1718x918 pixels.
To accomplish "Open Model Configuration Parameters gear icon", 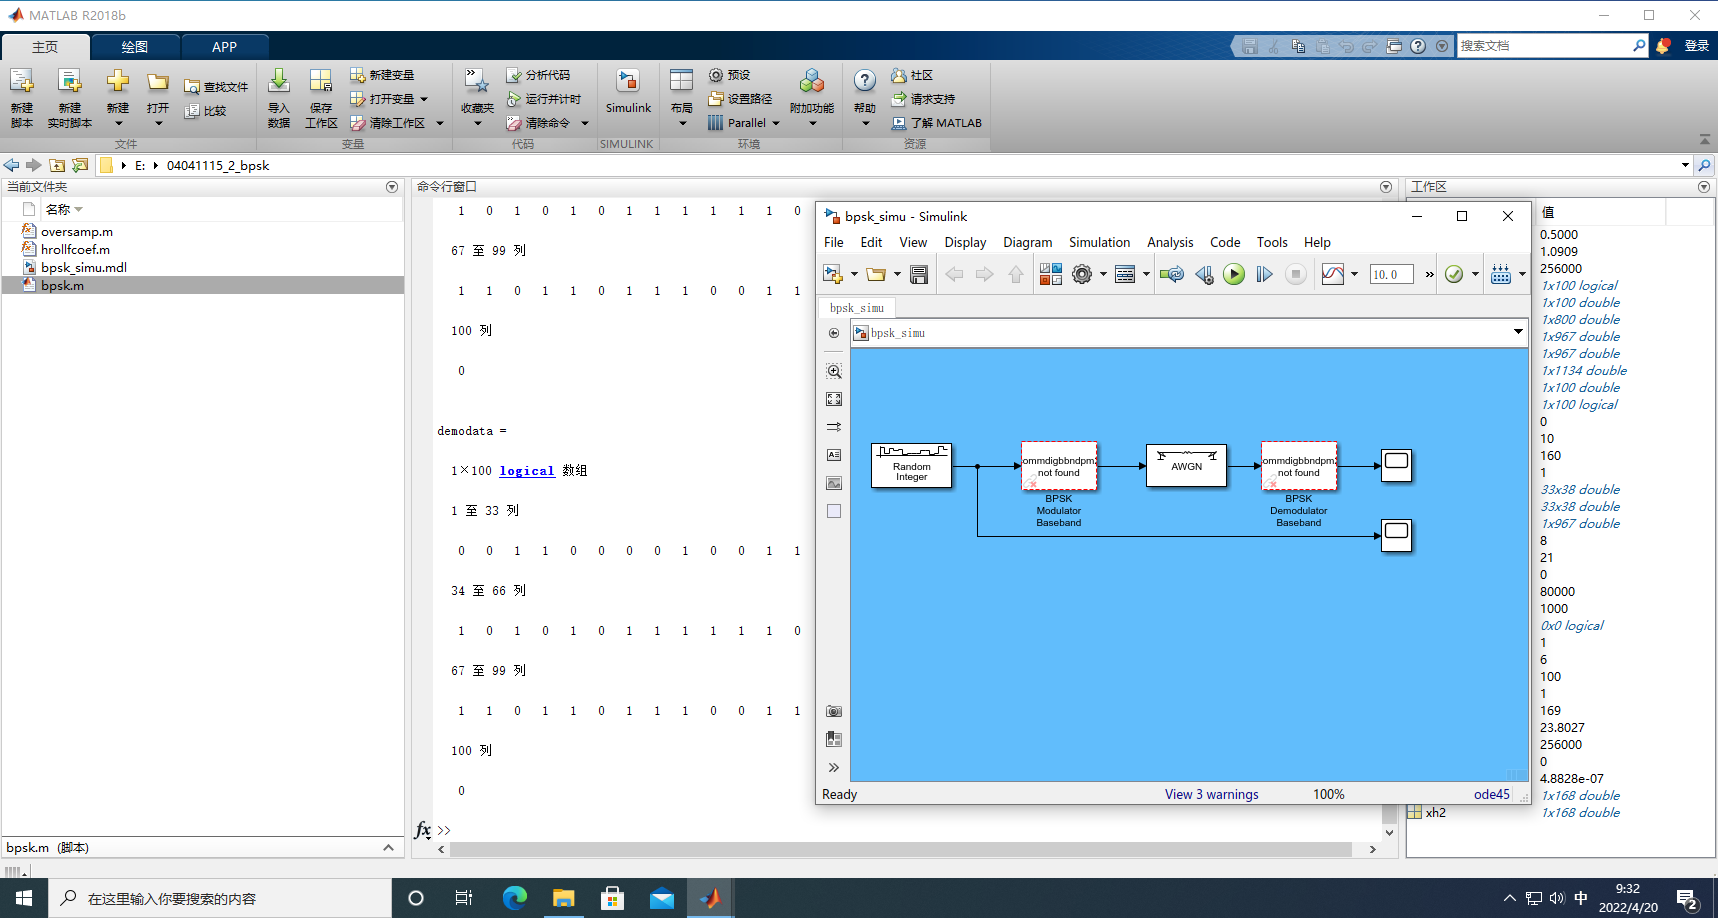I will (1082, 274).
